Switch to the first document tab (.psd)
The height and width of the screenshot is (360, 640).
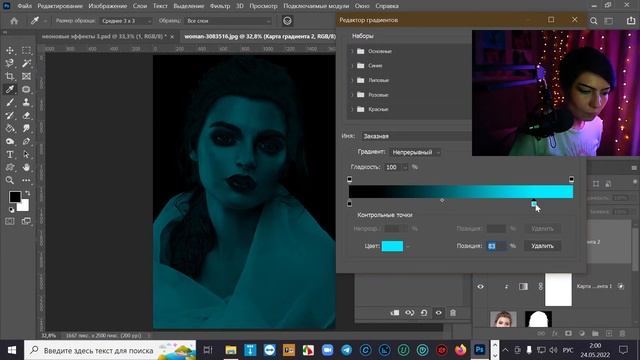(x=104, y=37)
